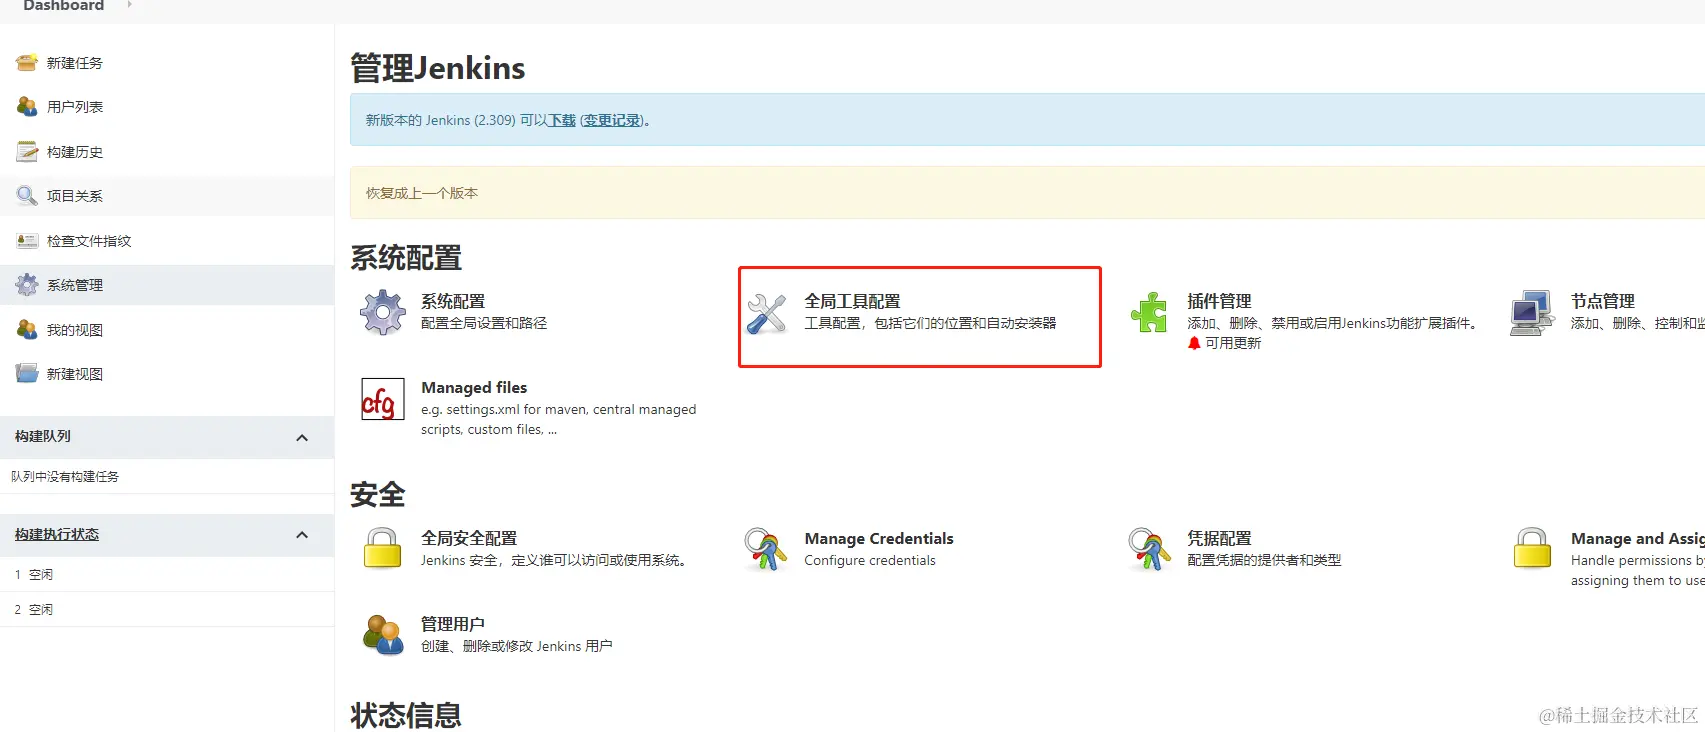Click executor row '2 空闲'
This screenshot has height=732, width=1705.
[167, 609]
